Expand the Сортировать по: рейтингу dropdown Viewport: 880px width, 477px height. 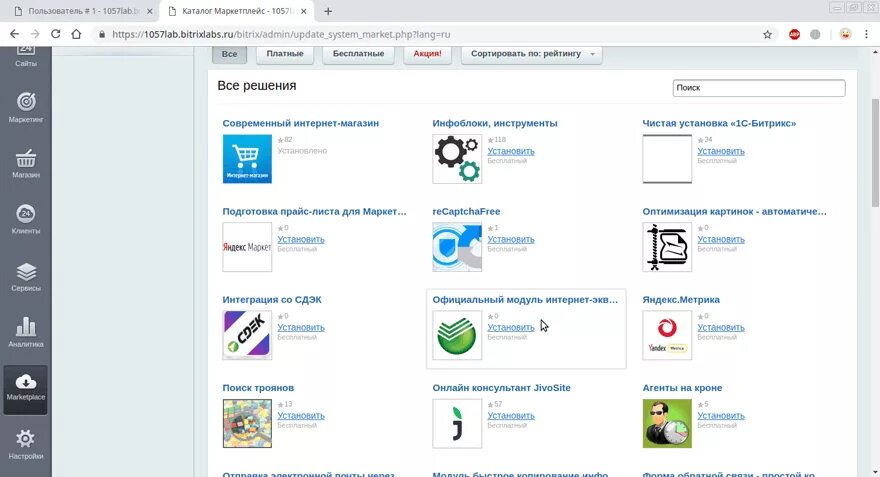[531, 54]
